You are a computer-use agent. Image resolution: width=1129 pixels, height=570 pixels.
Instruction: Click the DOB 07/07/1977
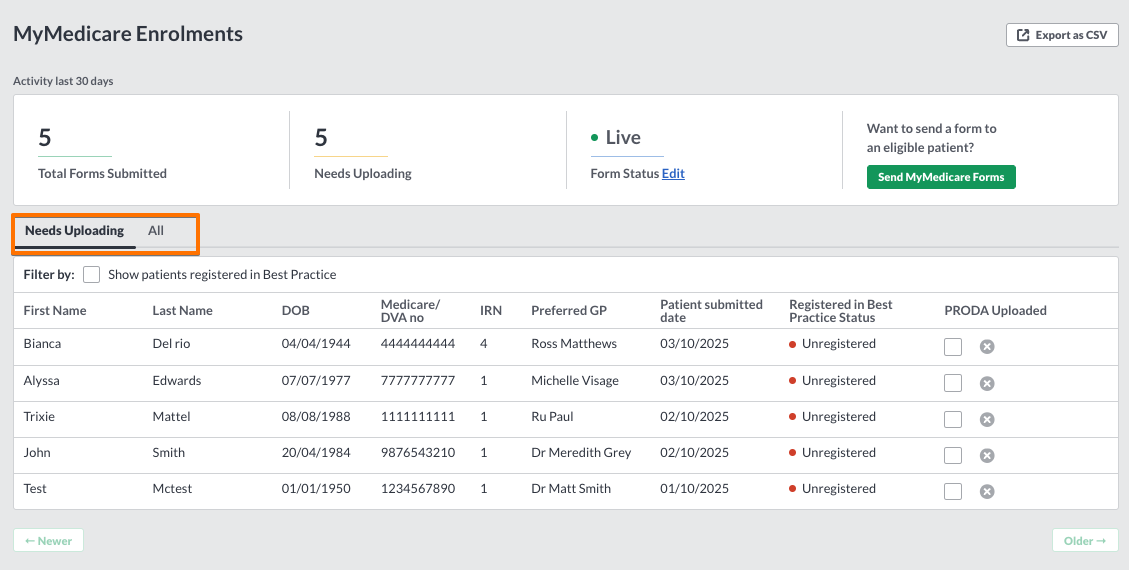click(x=316, y=381)
